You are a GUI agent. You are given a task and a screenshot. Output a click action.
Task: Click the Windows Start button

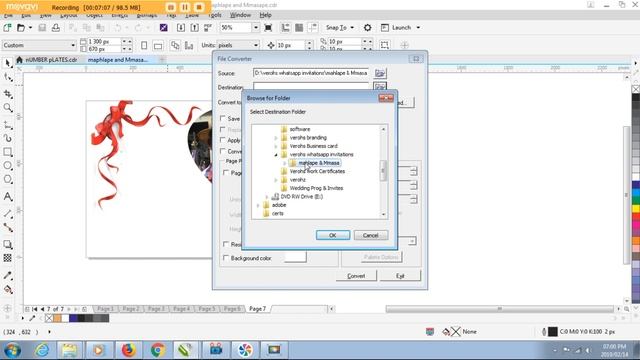click(x=13, y=350)
